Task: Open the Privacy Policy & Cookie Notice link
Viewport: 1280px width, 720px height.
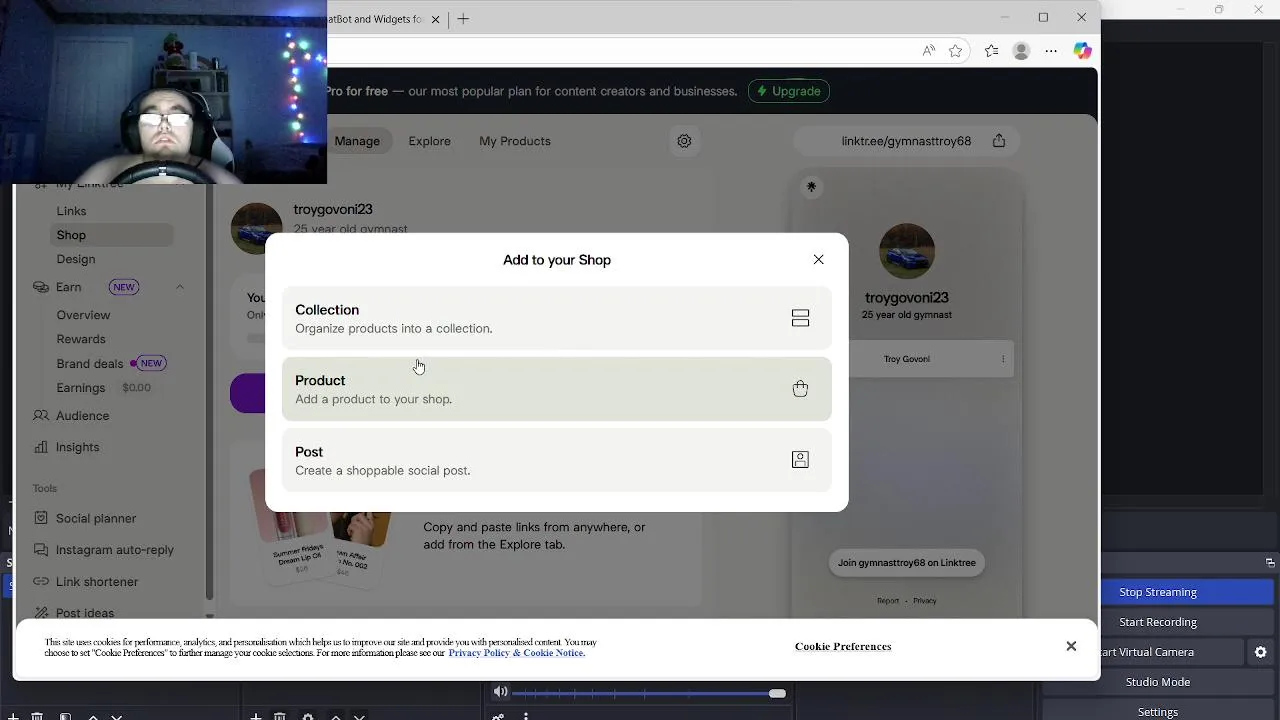Action: tap(516, 653)
